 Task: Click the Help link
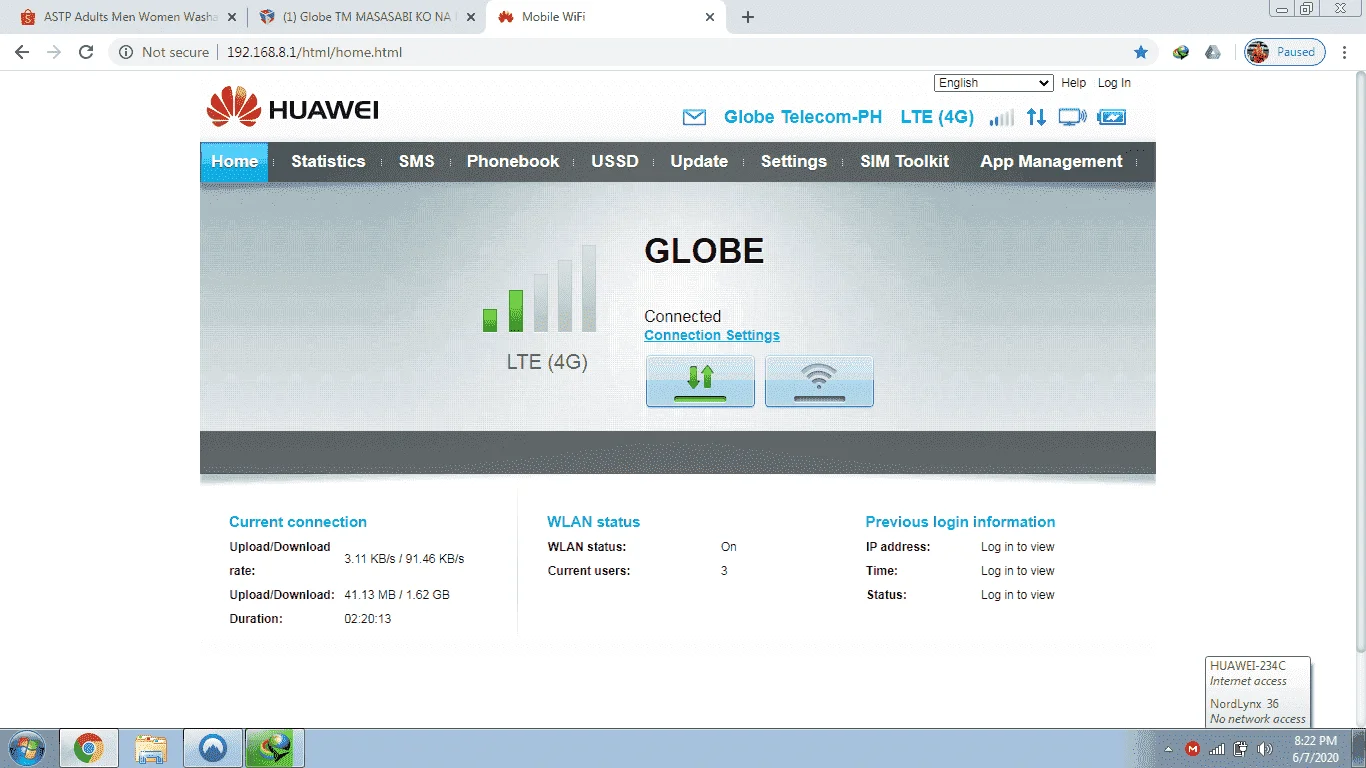(1073, 83)
